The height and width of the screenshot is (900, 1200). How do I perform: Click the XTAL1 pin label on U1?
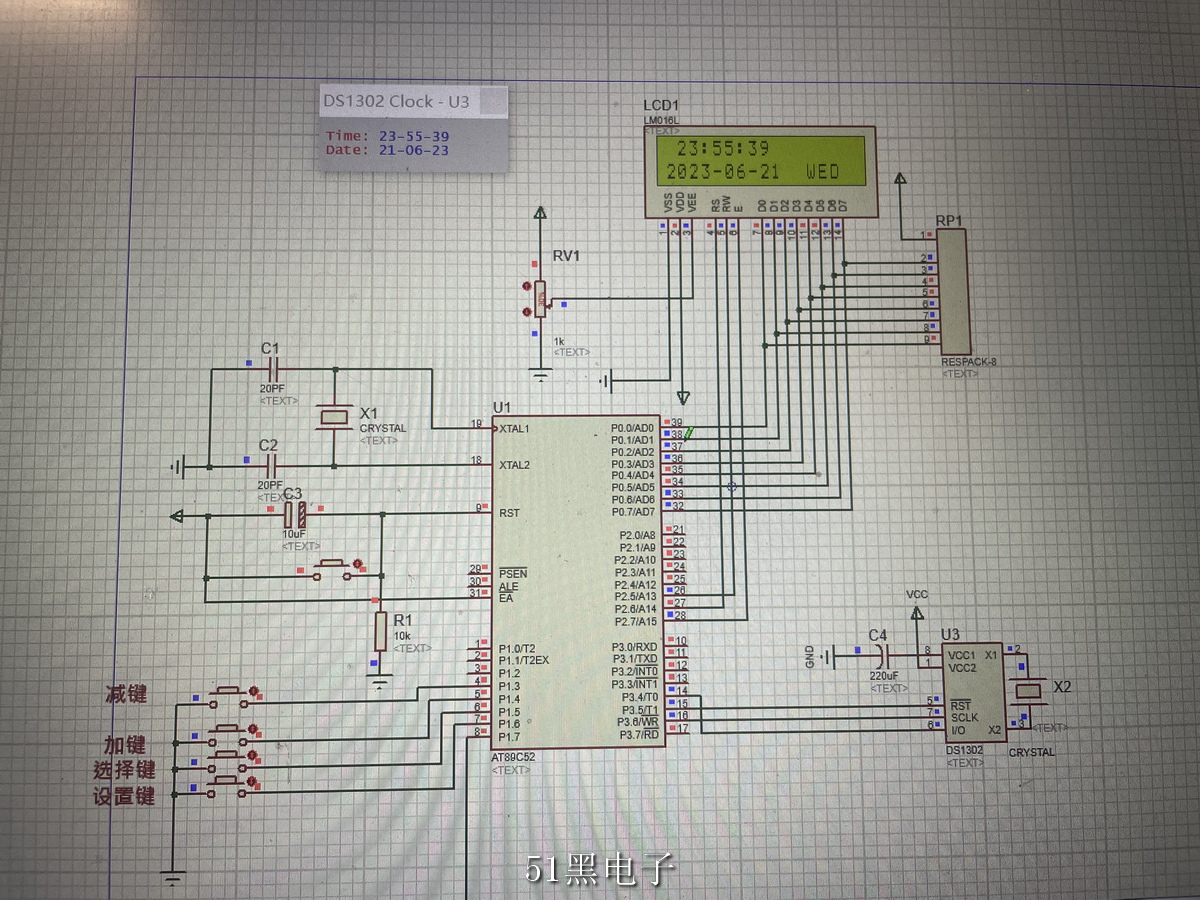[515, 428]
